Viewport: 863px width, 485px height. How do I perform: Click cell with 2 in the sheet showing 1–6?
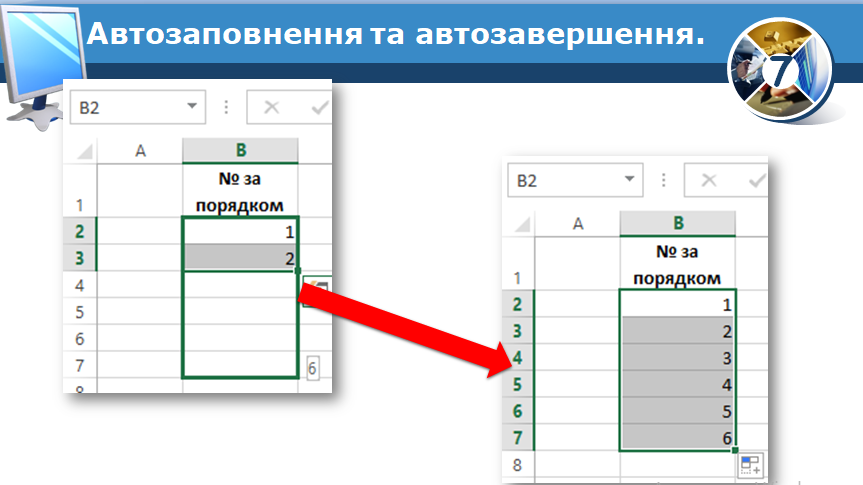pyautogui.click(x=678, y=331)
